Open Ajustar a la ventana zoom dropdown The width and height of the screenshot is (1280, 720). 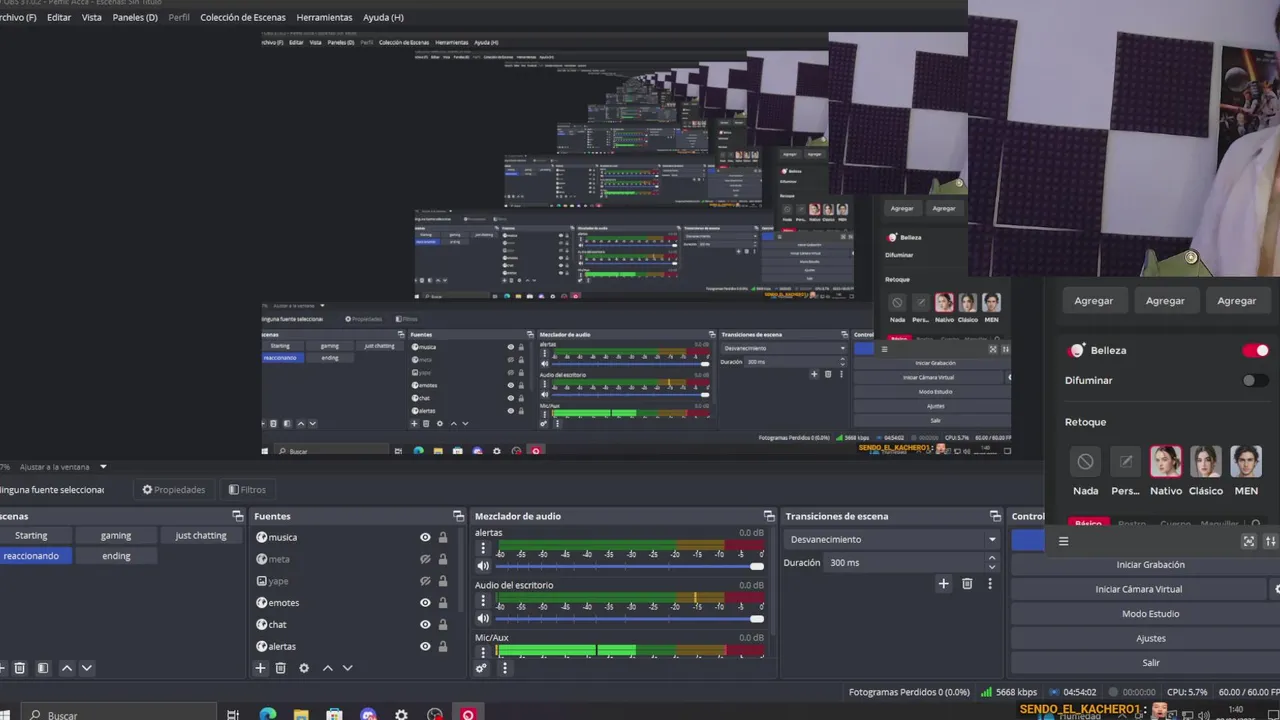pyautogui.click(x=62, y=467)
